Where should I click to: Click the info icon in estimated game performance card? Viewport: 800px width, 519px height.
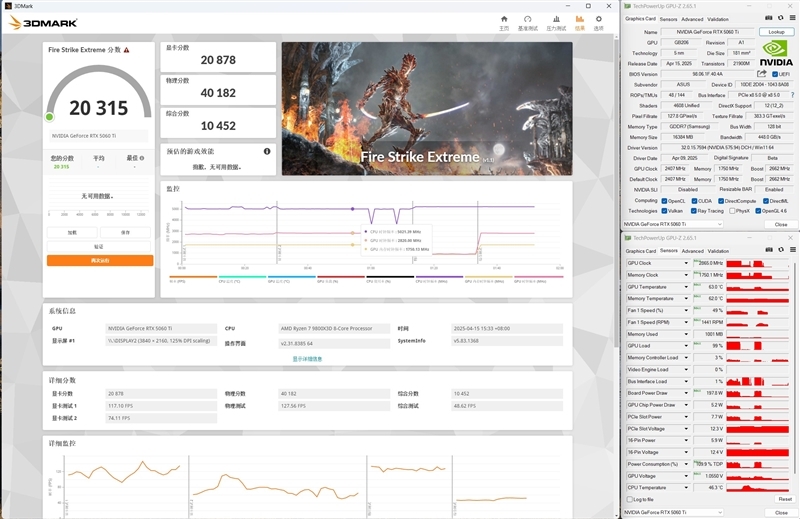point(267,152)
